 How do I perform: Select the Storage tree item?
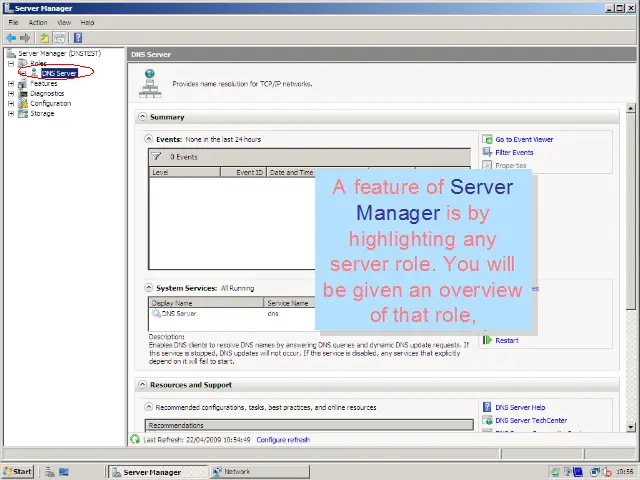42,113
